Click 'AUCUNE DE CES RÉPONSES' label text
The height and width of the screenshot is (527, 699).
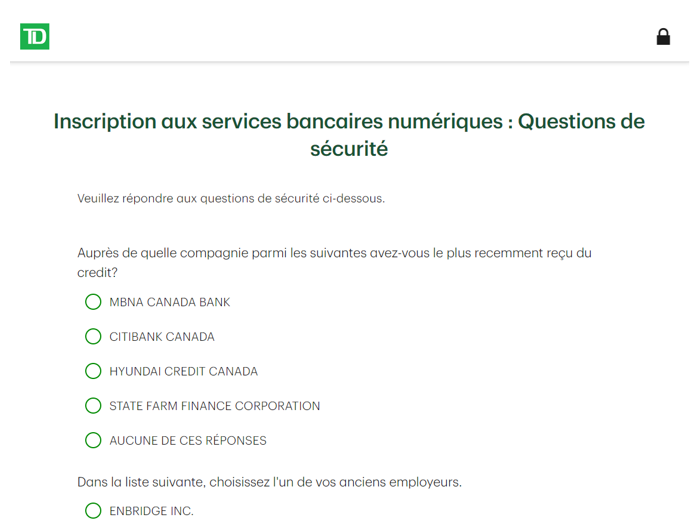tap(188, 441)
